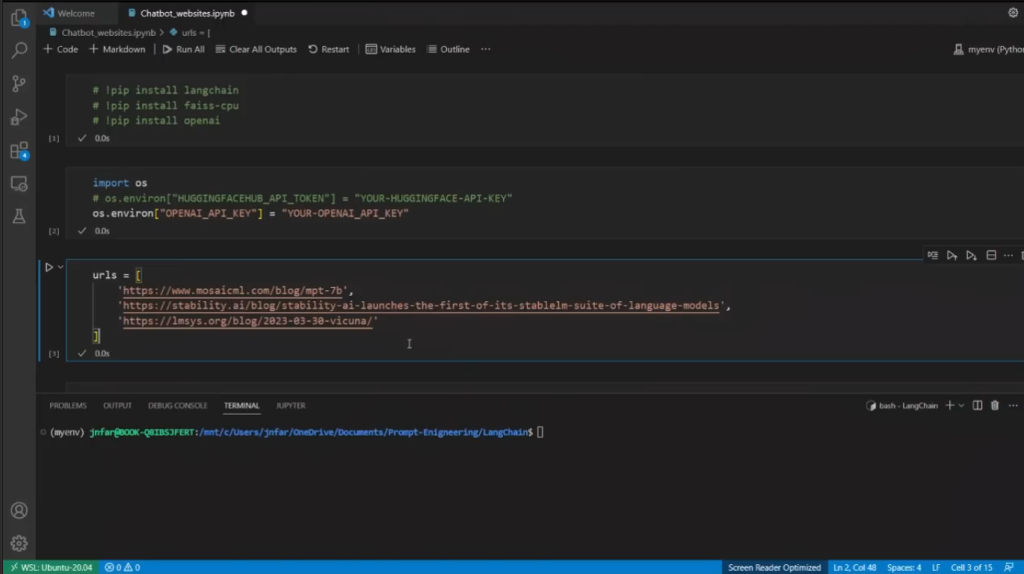Click Clear All Outputs button
Viewport: 1024px width, 574px height.
255,49
